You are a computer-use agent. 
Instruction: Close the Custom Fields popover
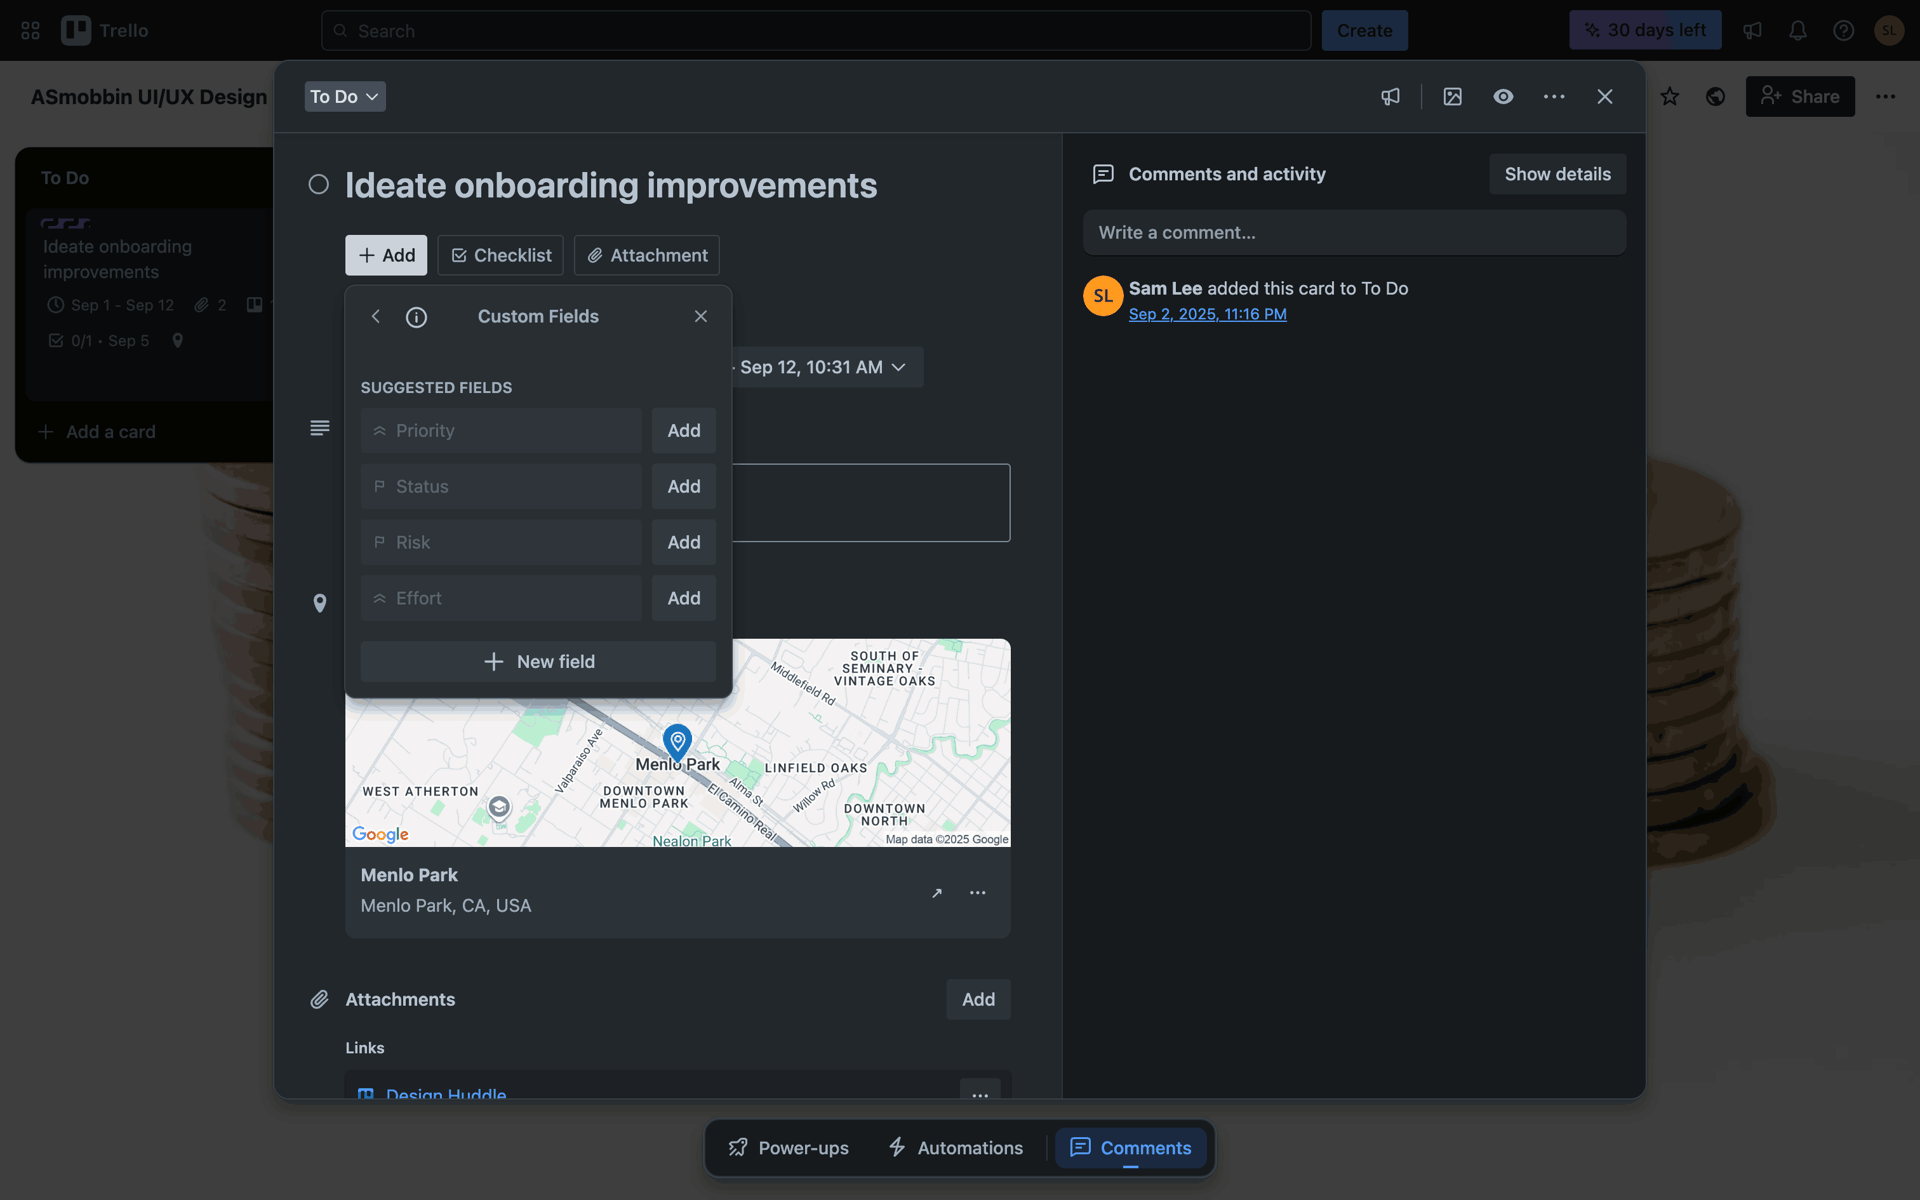coord(701,316)
